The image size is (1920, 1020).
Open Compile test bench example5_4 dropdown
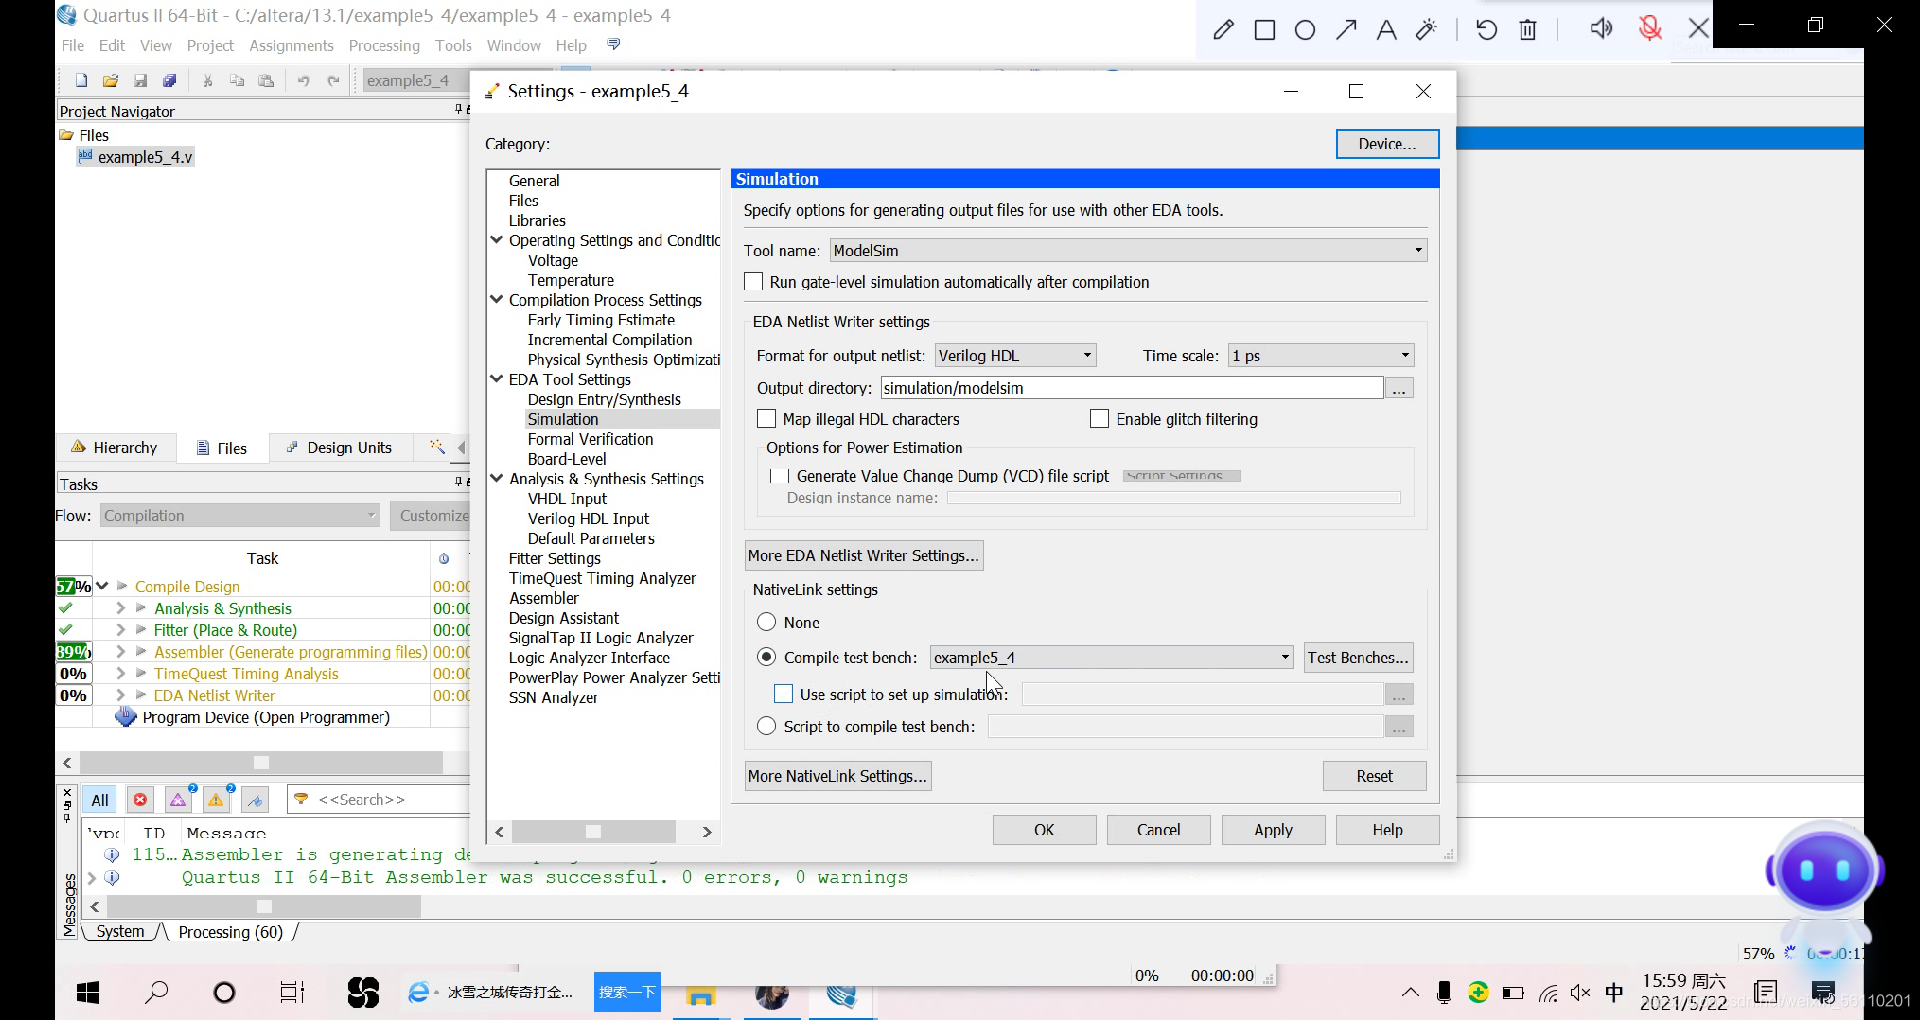click(1112, 657)
